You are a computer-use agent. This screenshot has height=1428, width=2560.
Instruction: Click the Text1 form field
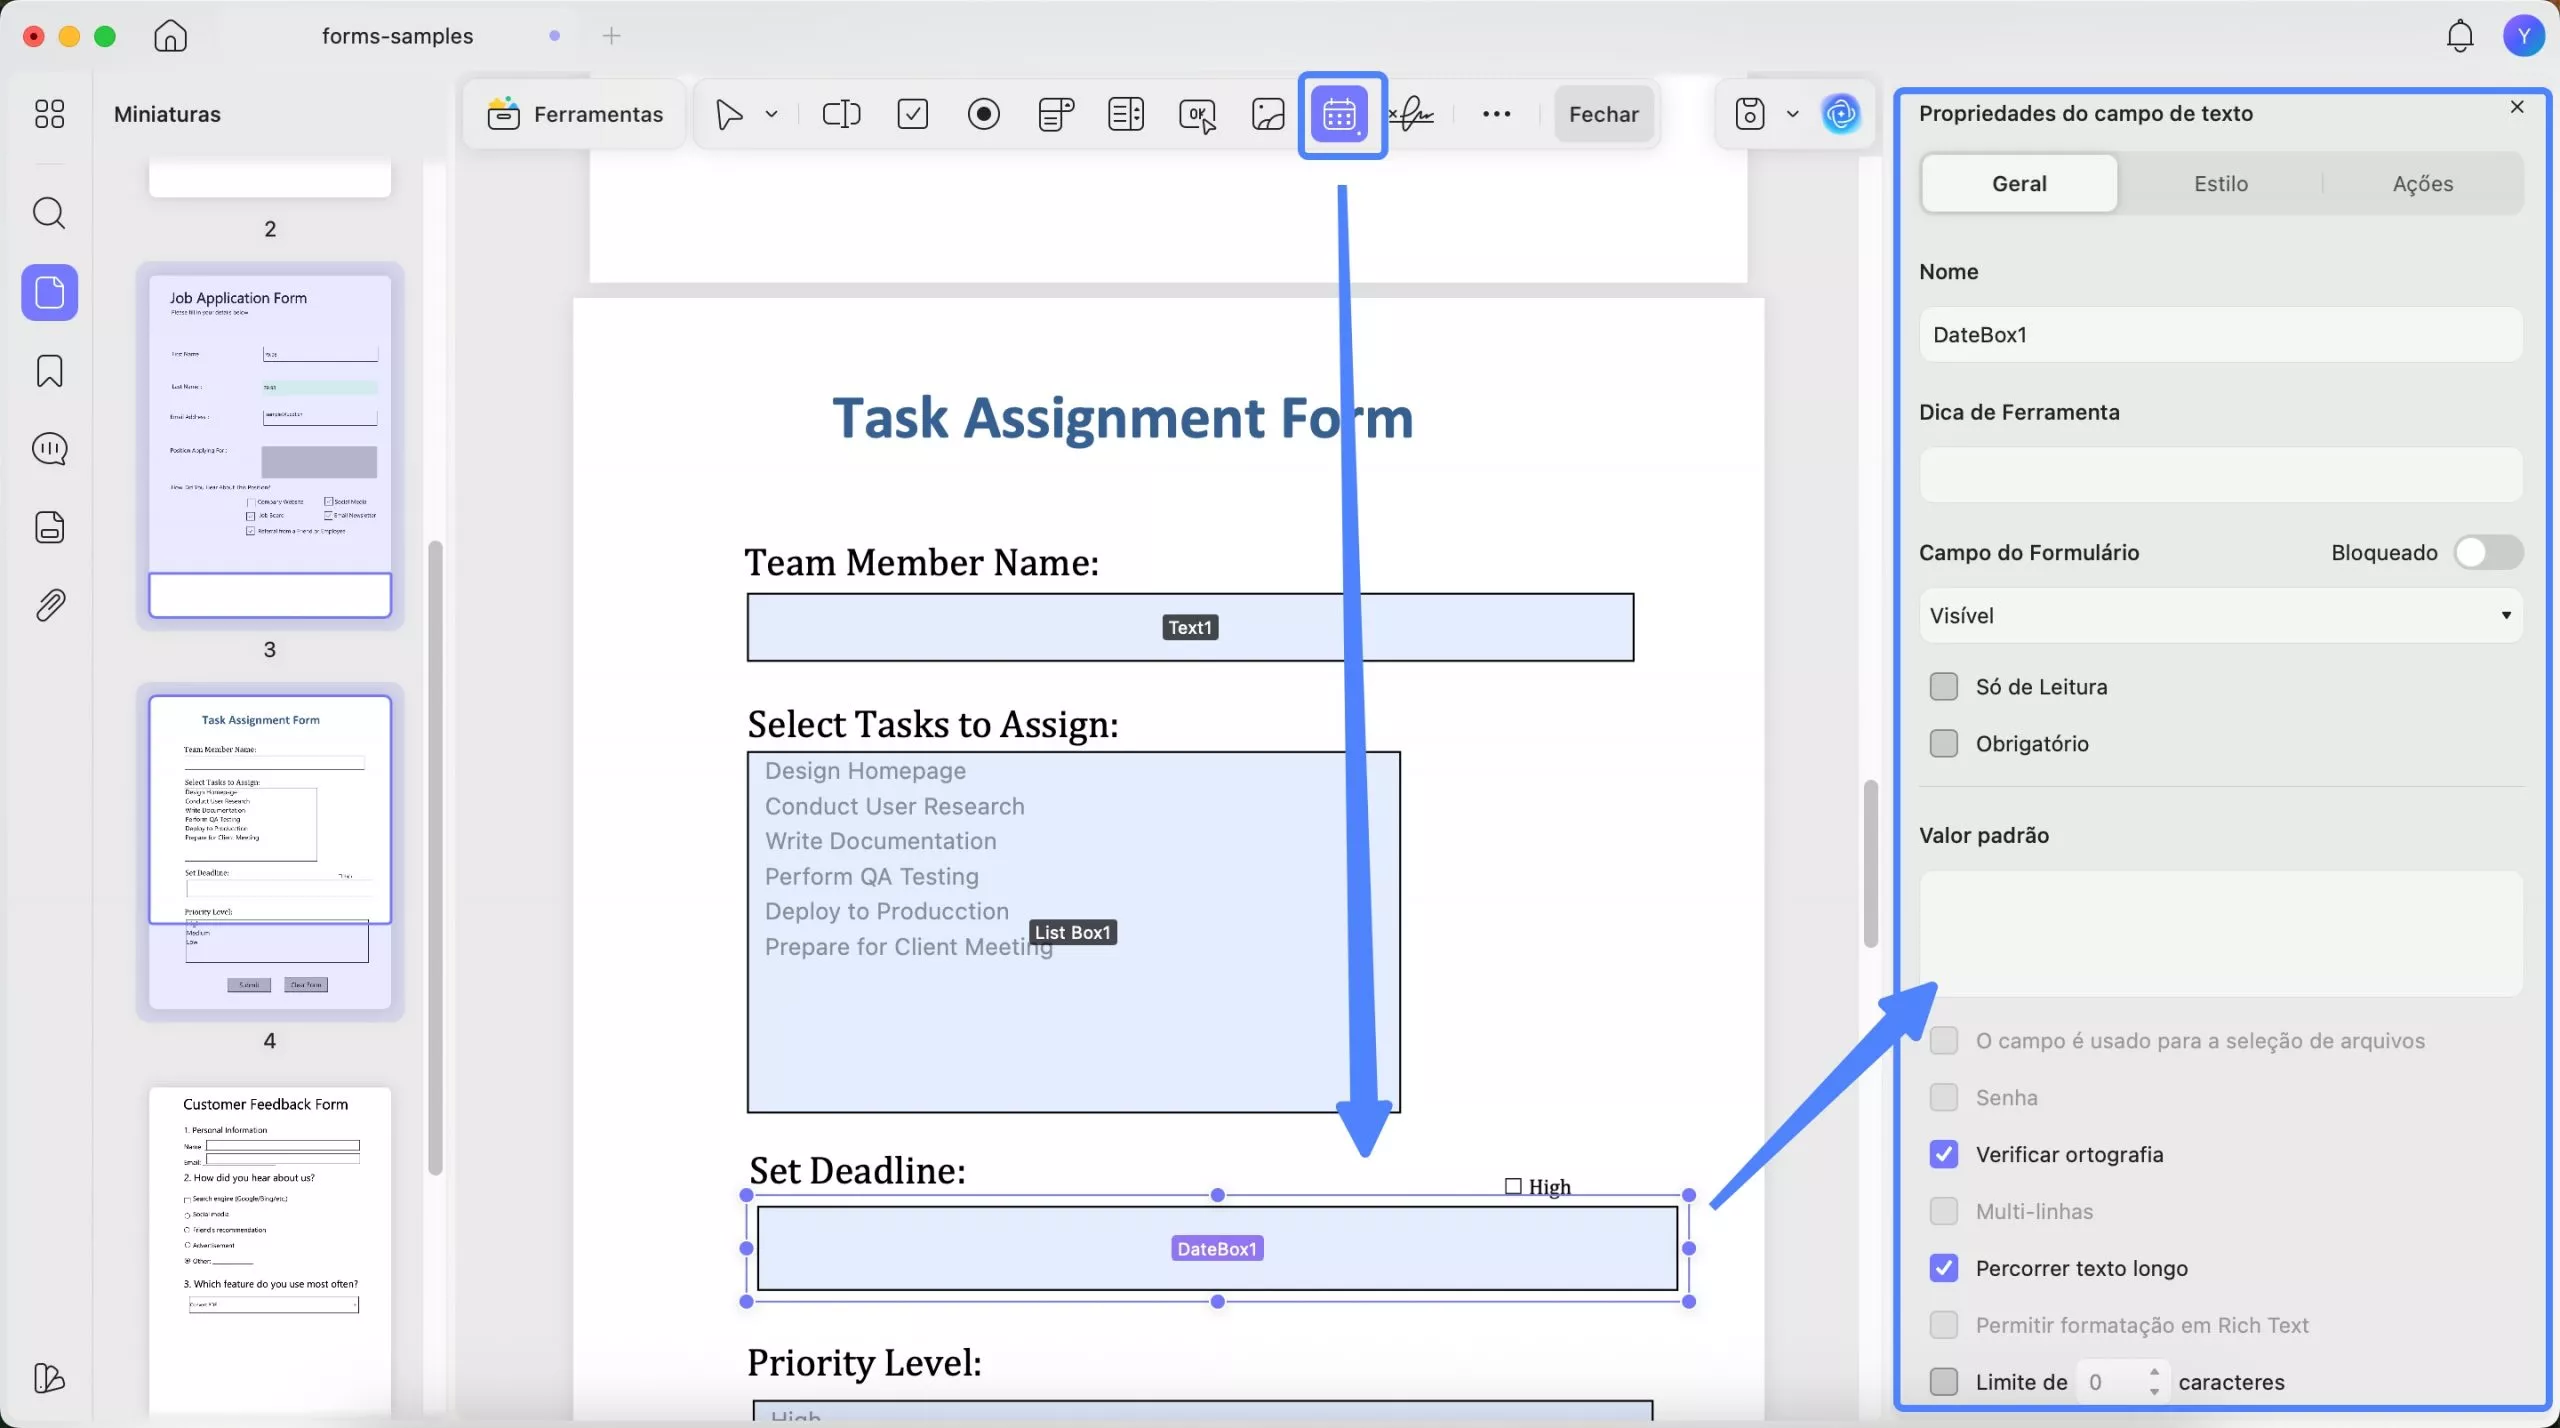pyautogui.click(x=1190, y=627)
